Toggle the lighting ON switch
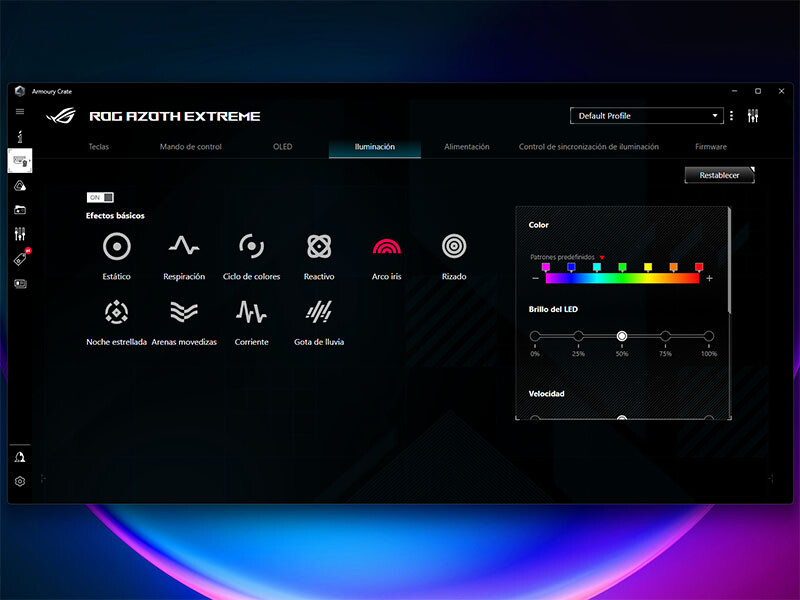The width and height of the screenshot is (800, 600). [x=101, y=197]
